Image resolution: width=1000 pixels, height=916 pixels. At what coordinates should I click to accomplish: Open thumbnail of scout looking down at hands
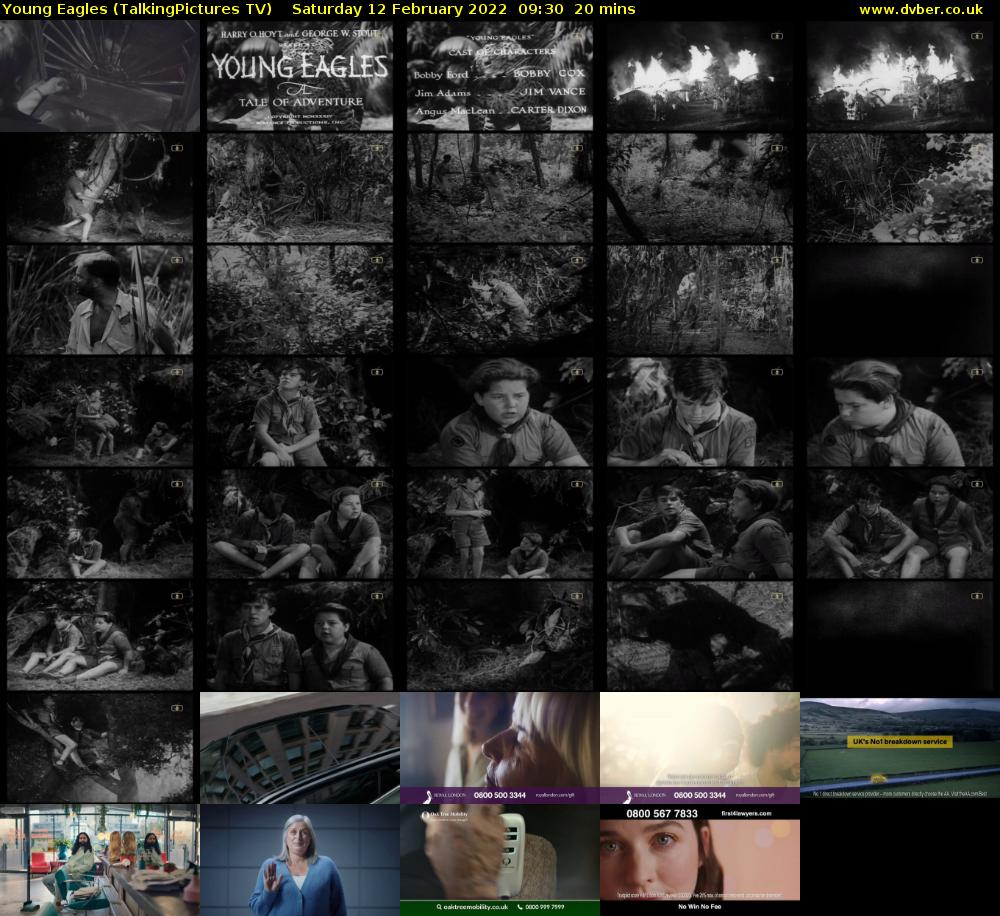[x=700, y=412]
